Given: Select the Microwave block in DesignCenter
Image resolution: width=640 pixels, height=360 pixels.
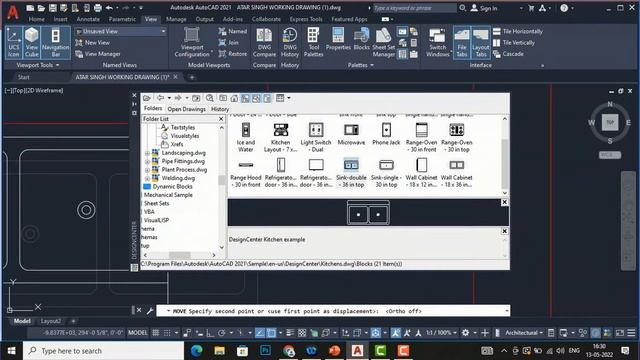Looking at the screenshot, I should [x=351, y=134].
